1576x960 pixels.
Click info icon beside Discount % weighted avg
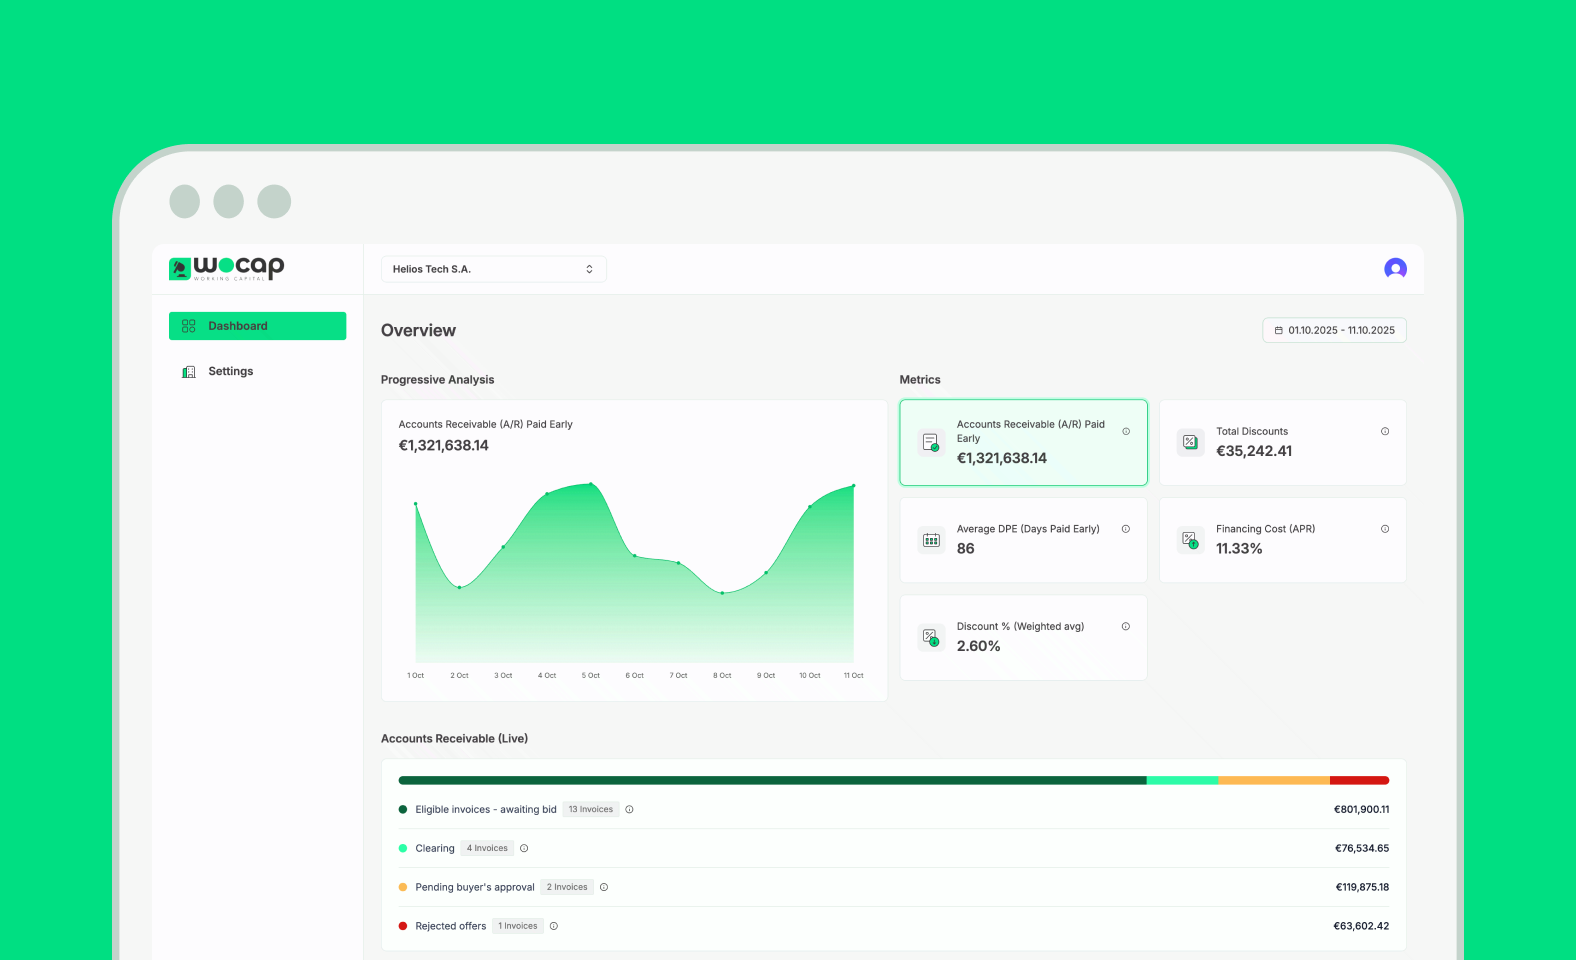coord(1126,626)
